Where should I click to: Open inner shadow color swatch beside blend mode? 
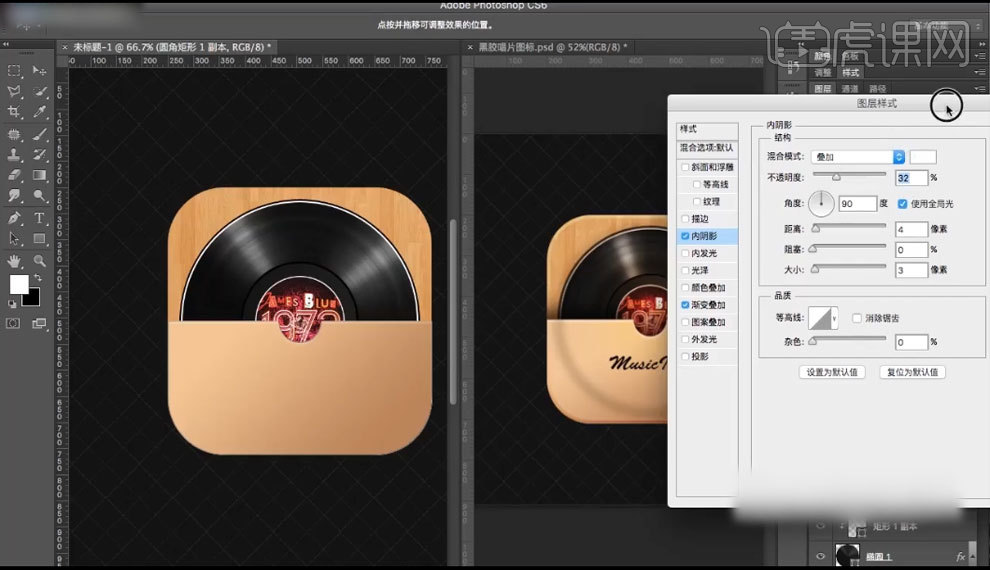coord(922,157)
